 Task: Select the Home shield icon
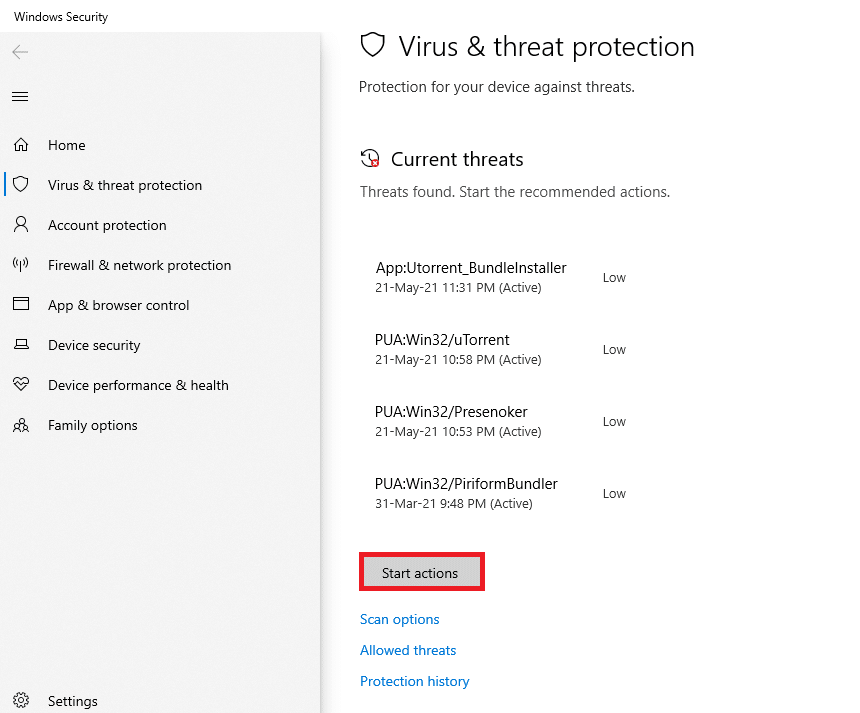click(x=21, y=145)
